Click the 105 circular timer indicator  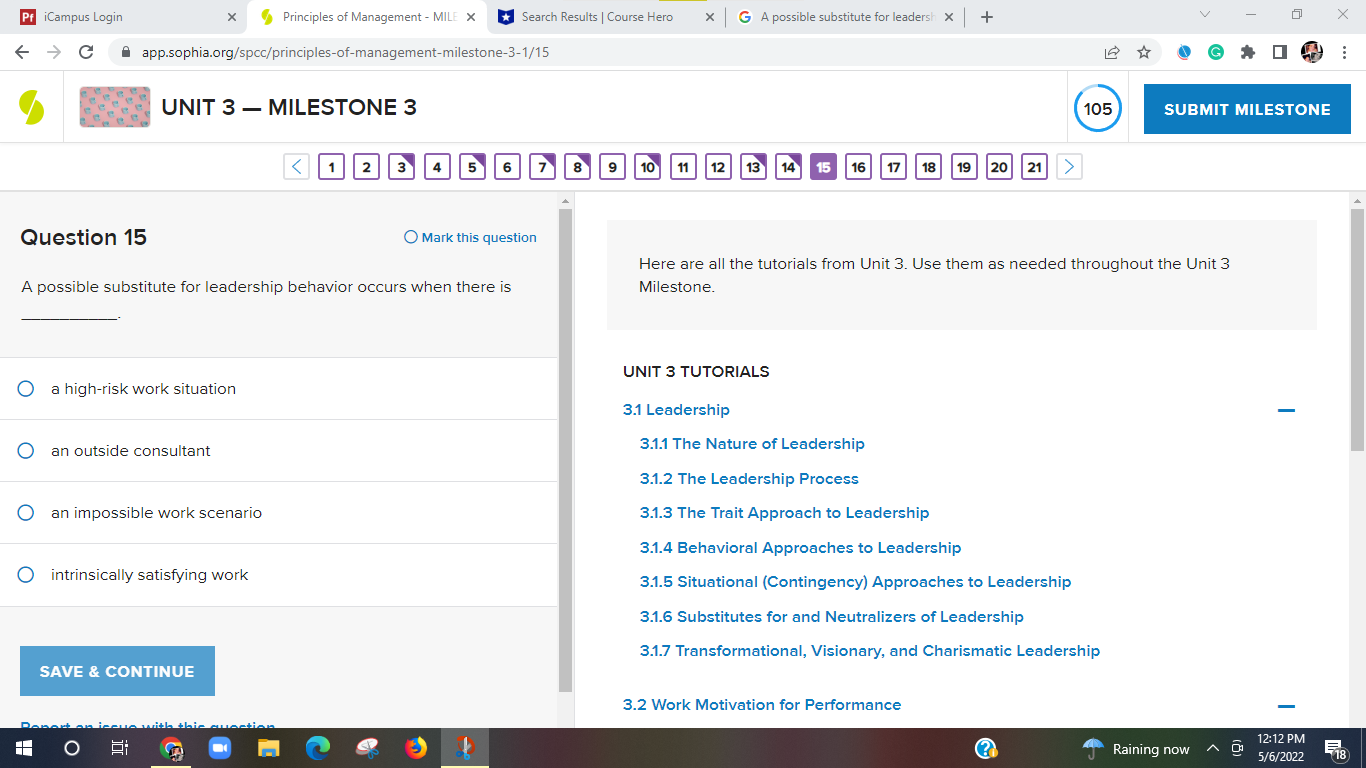[1098, 109]
